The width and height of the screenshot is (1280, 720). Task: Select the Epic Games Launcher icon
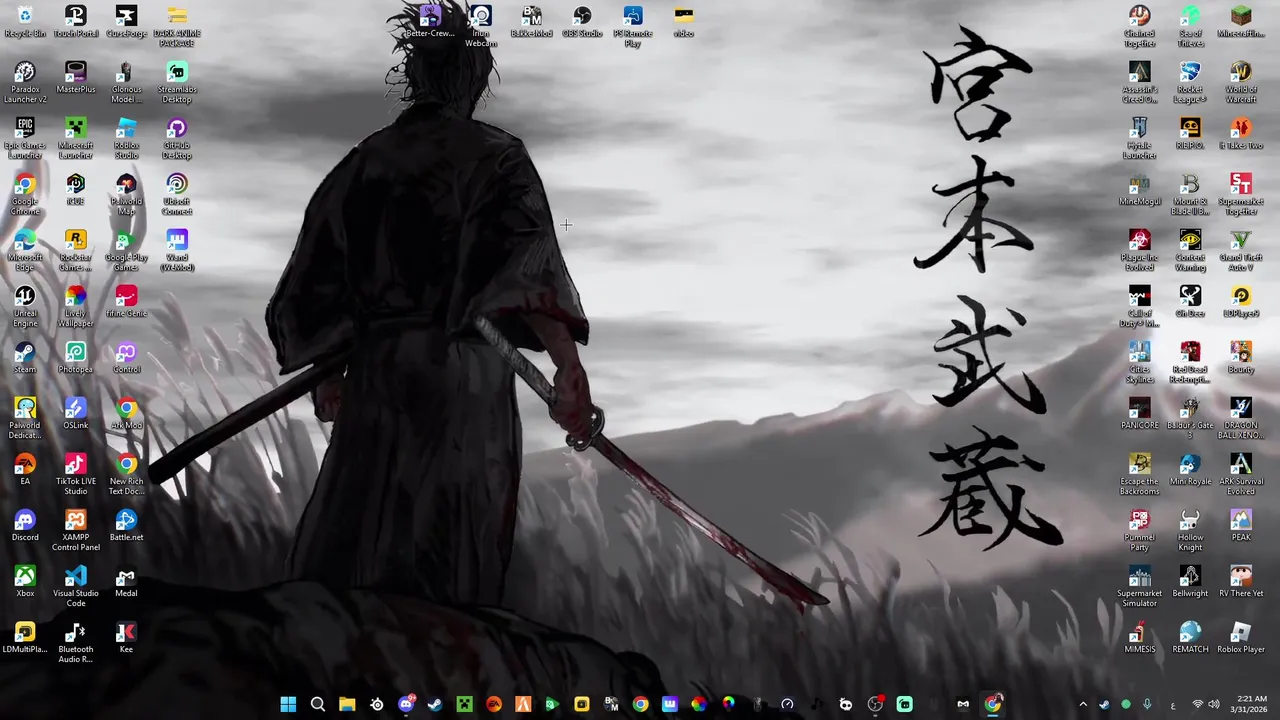point(25,138)
